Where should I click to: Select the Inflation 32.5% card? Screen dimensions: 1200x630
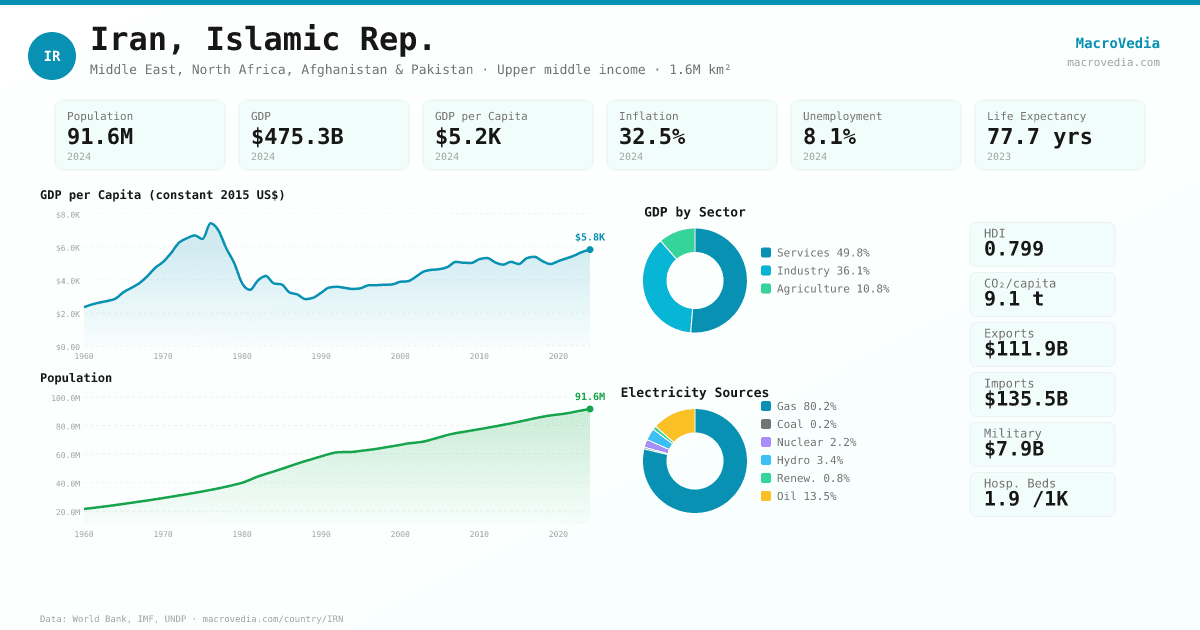coord(692,135)
